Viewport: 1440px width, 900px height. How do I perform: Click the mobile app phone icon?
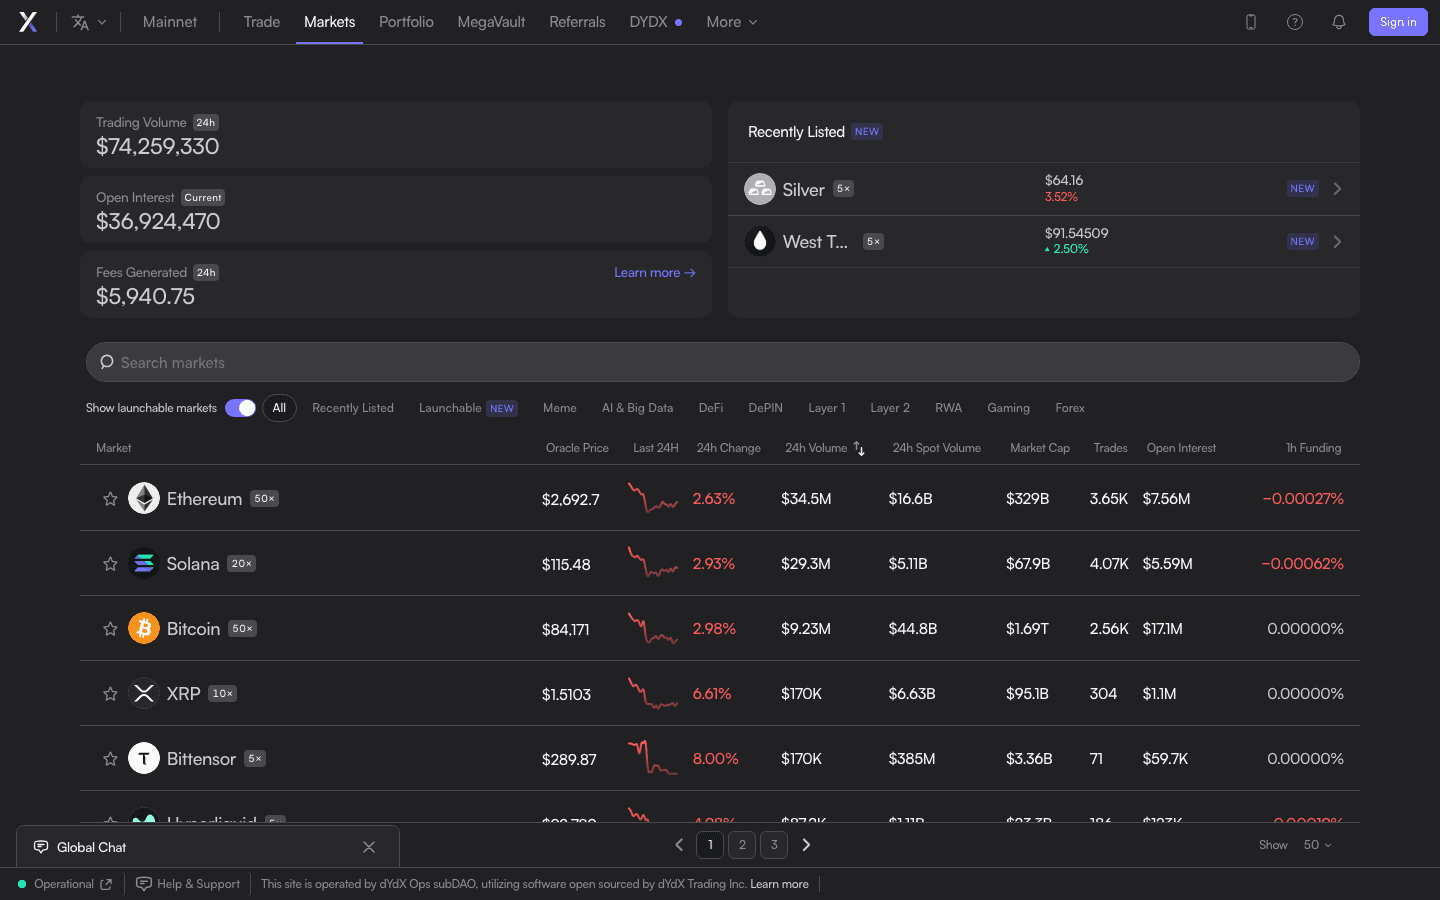[x=1251, y=22]
